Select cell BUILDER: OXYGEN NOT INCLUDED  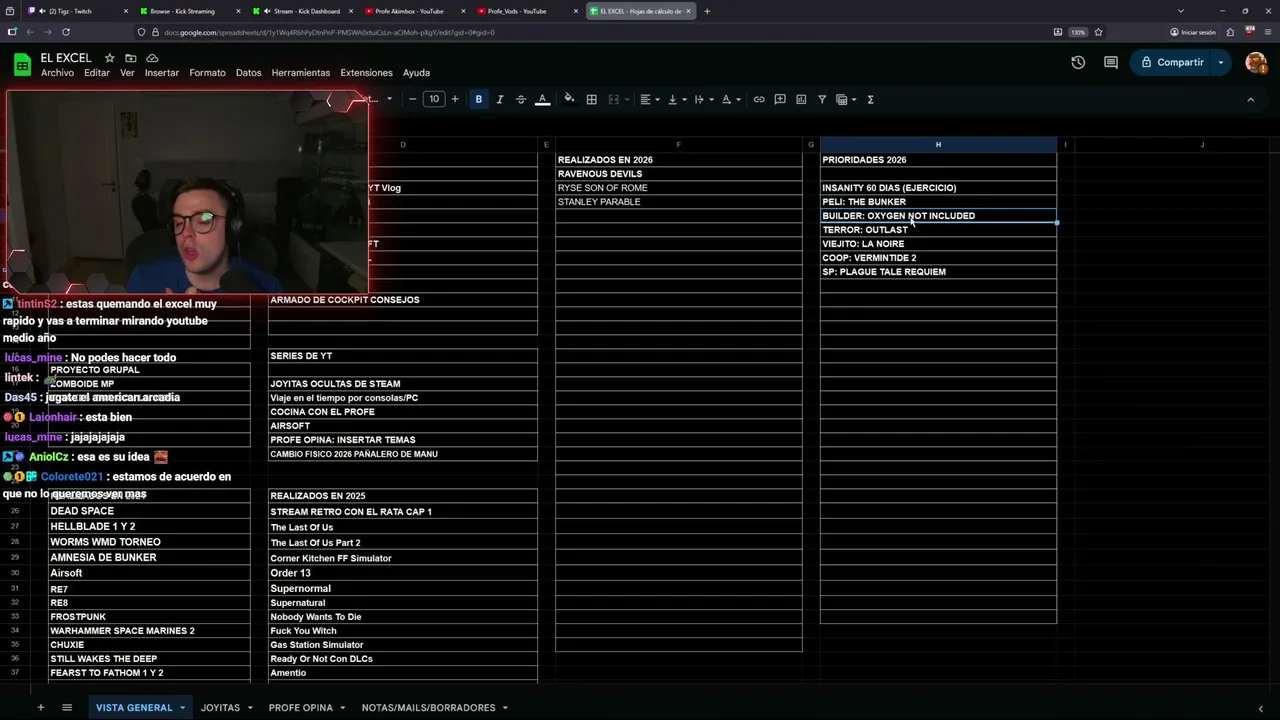[x=938, y=216]
